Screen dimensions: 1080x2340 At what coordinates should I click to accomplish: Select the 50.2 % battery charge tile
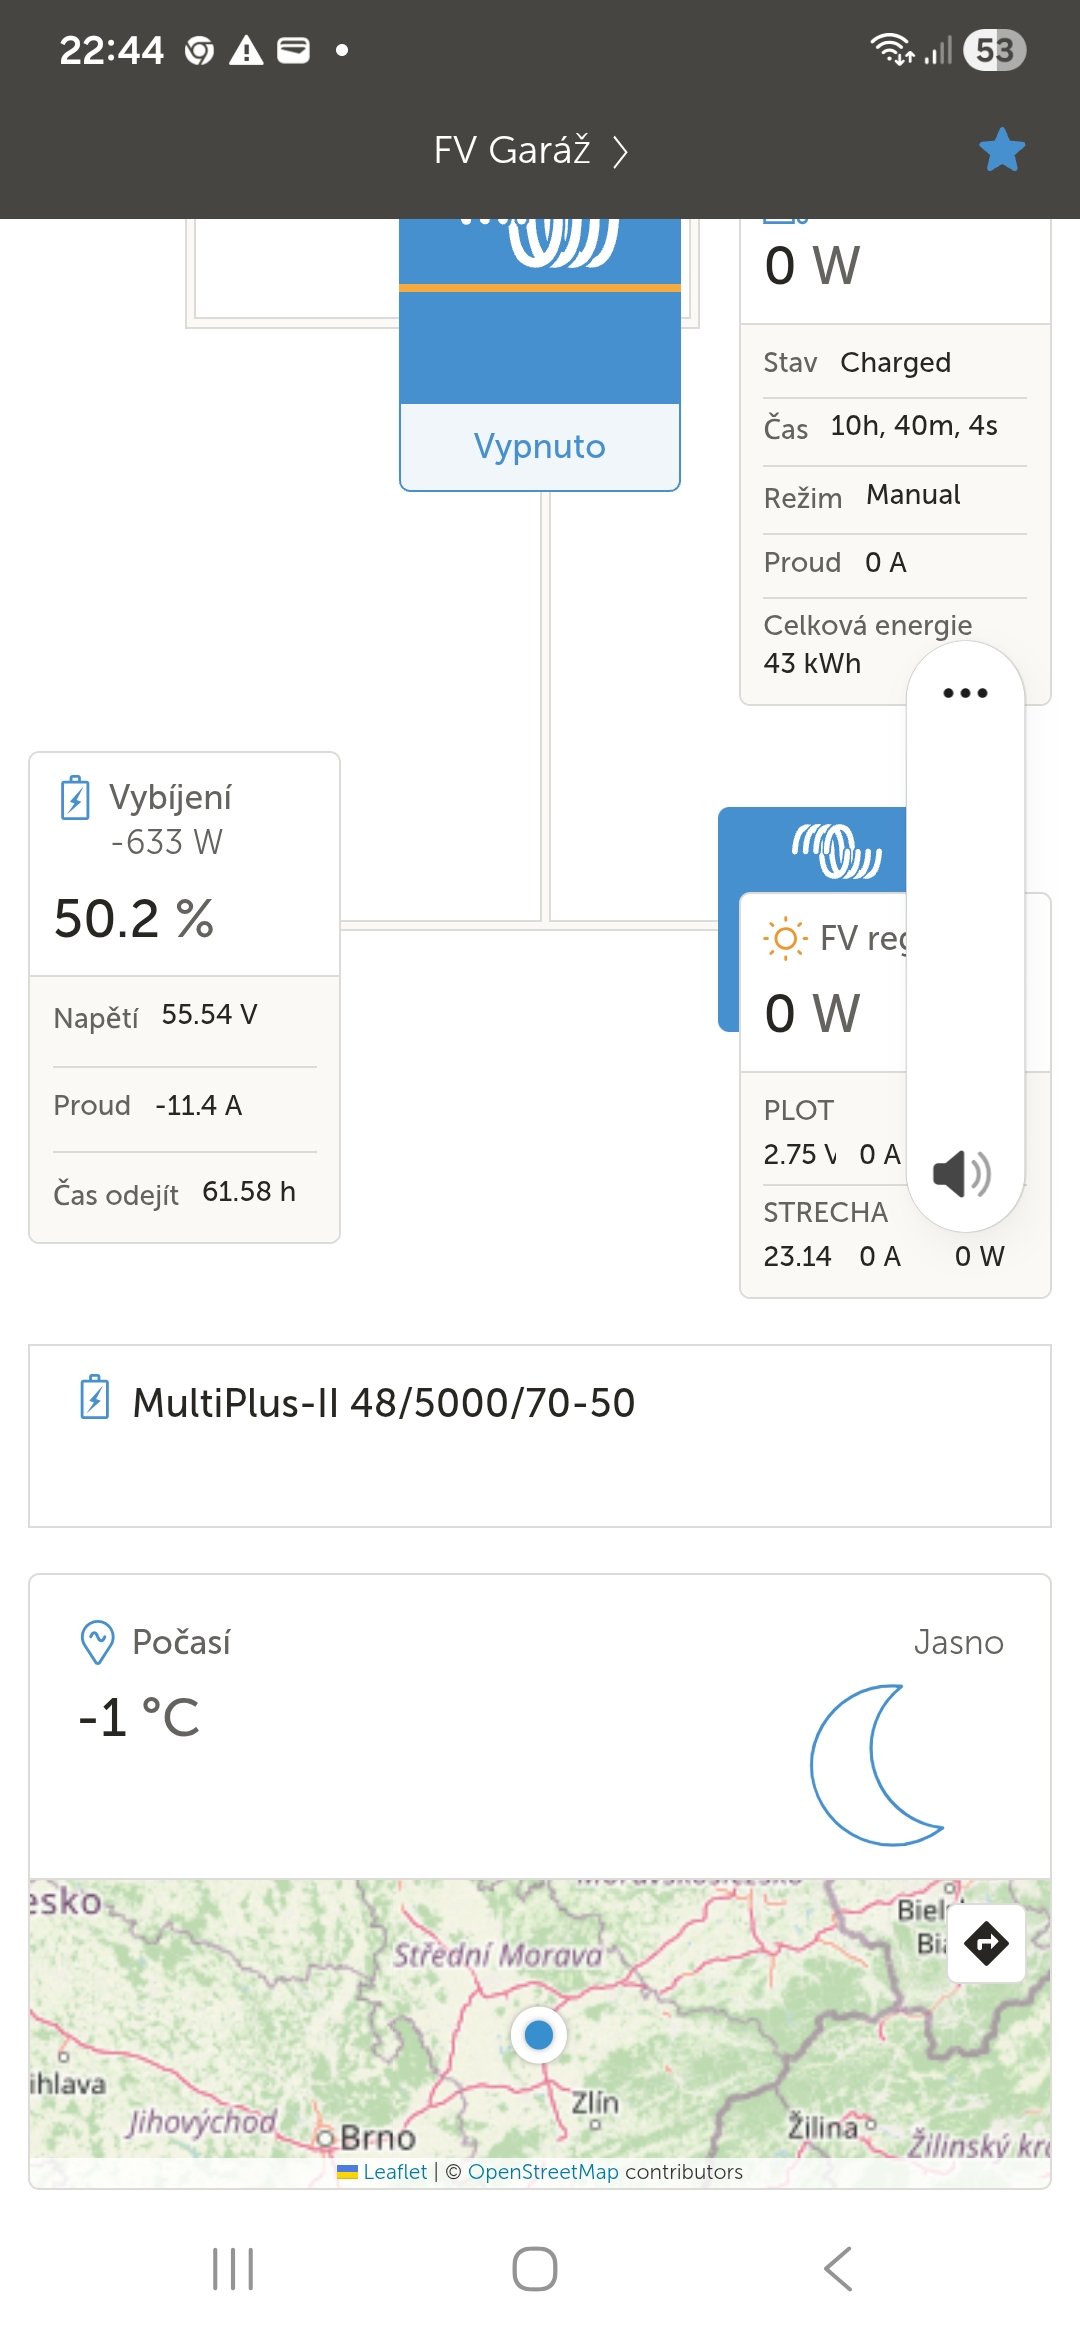134,918
